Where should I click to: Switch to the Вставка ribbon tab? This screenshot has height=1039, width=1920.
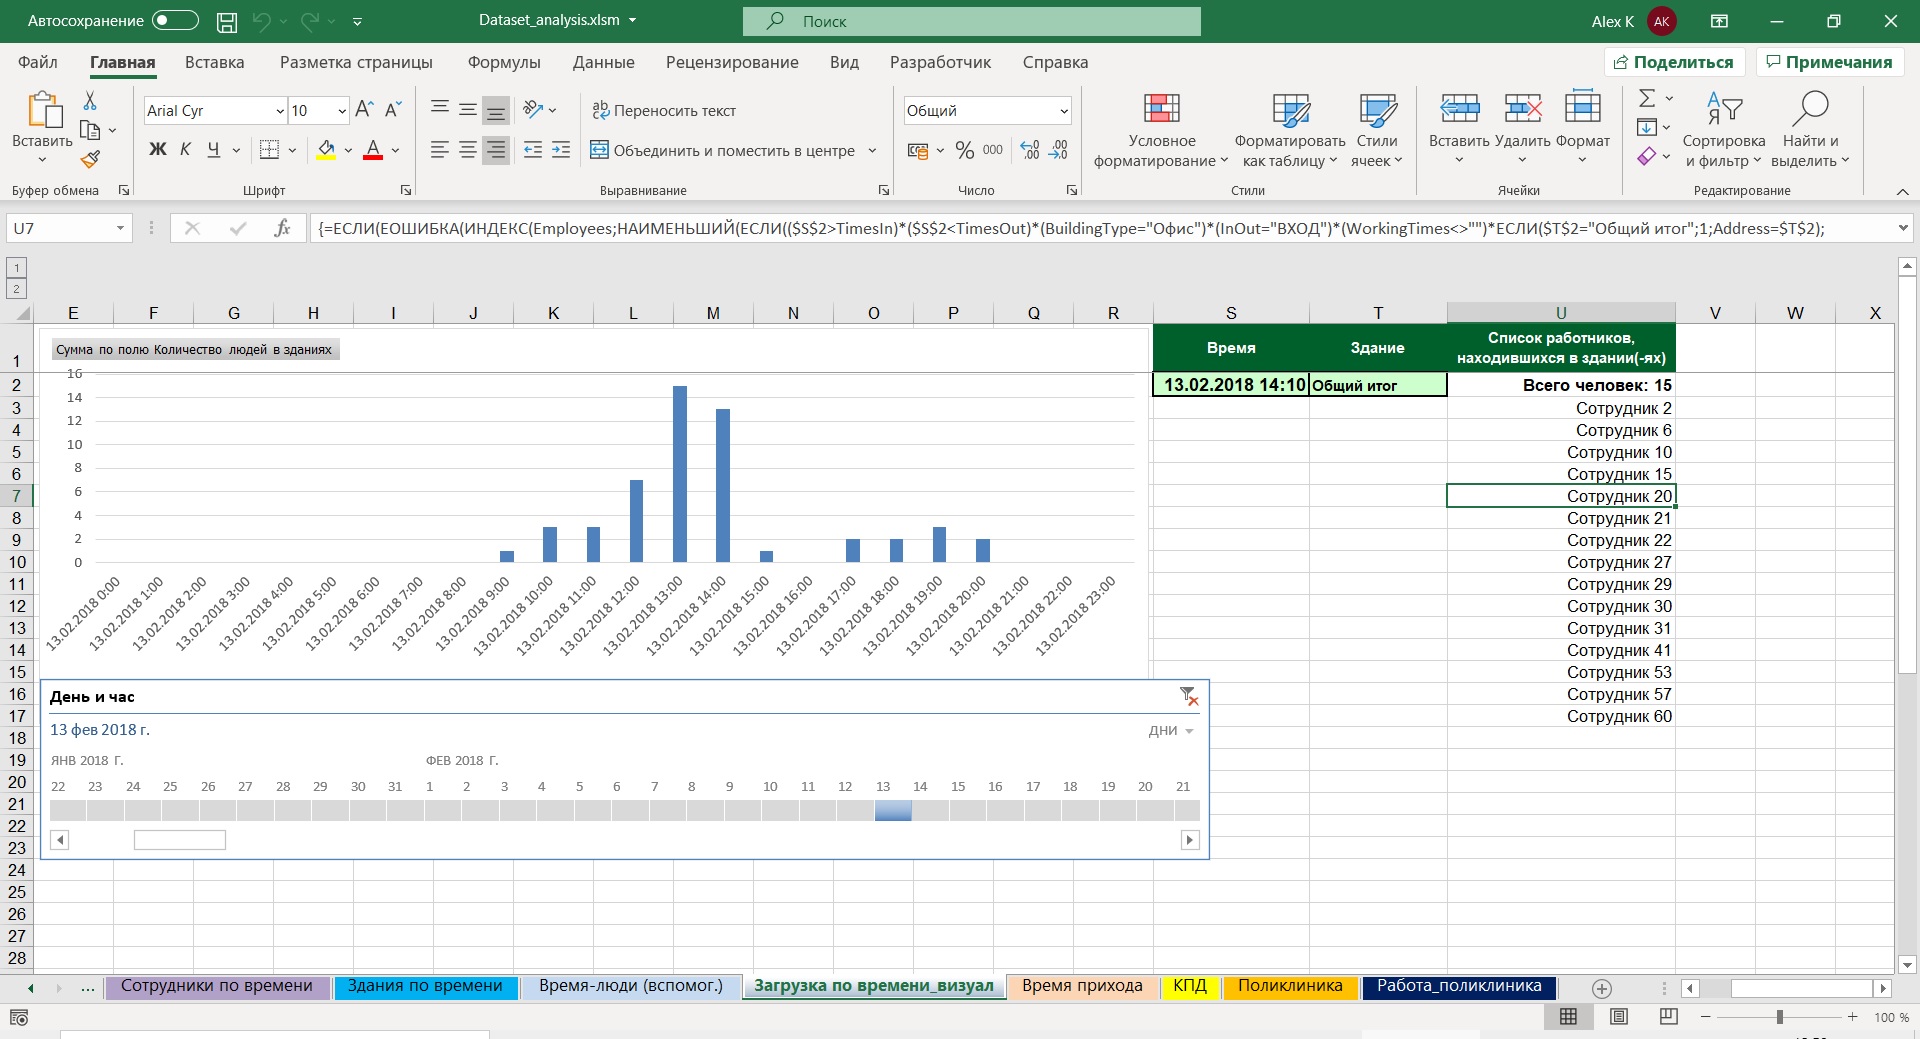[215, 62]
